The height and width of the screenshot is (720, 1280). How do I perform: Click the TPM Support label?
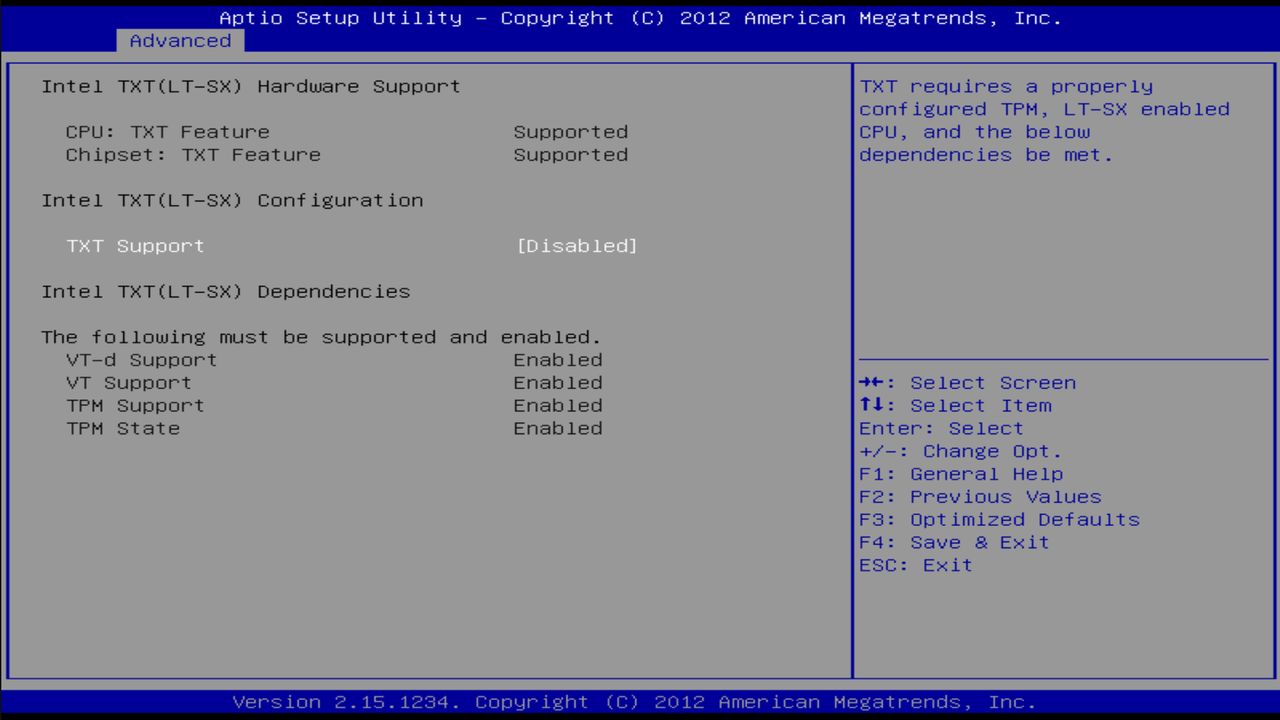pyautogui.click(x=135, y=406)
